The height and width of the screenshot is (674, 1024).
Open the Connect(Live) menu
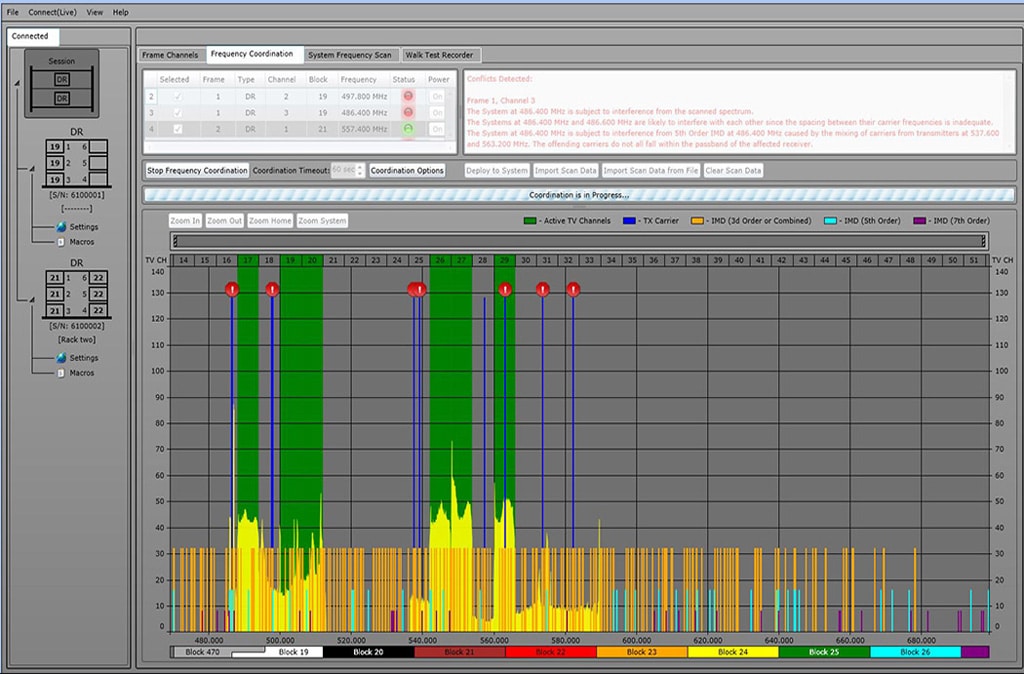52,12
